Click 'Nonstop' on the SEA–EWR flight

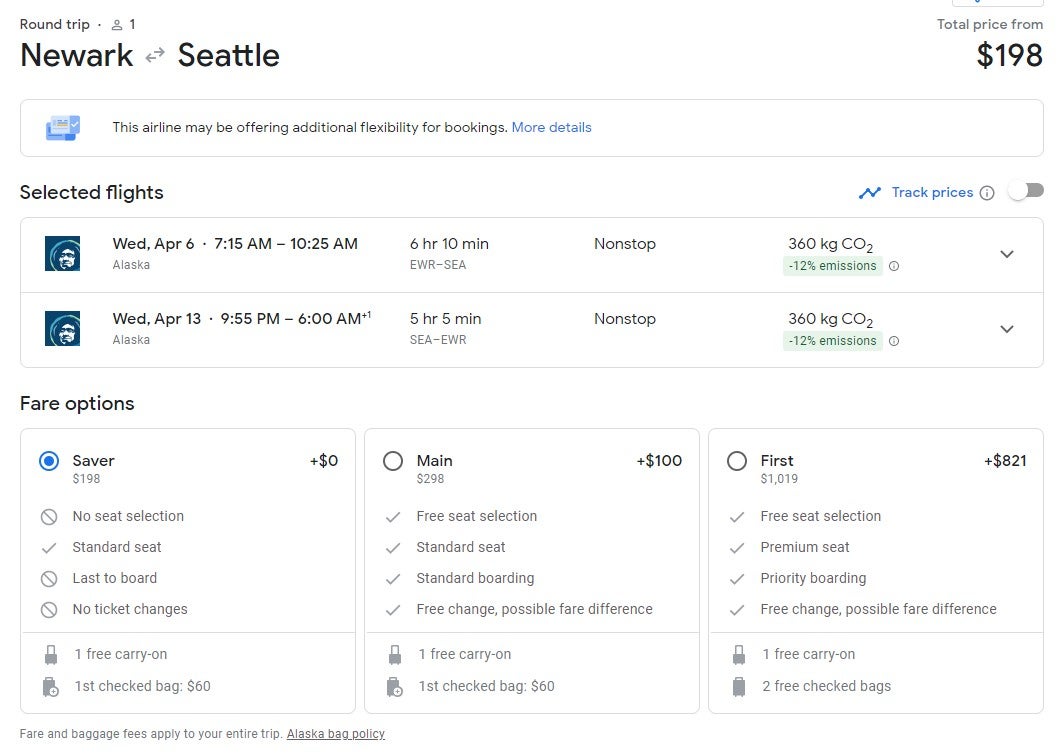(624, 319)
